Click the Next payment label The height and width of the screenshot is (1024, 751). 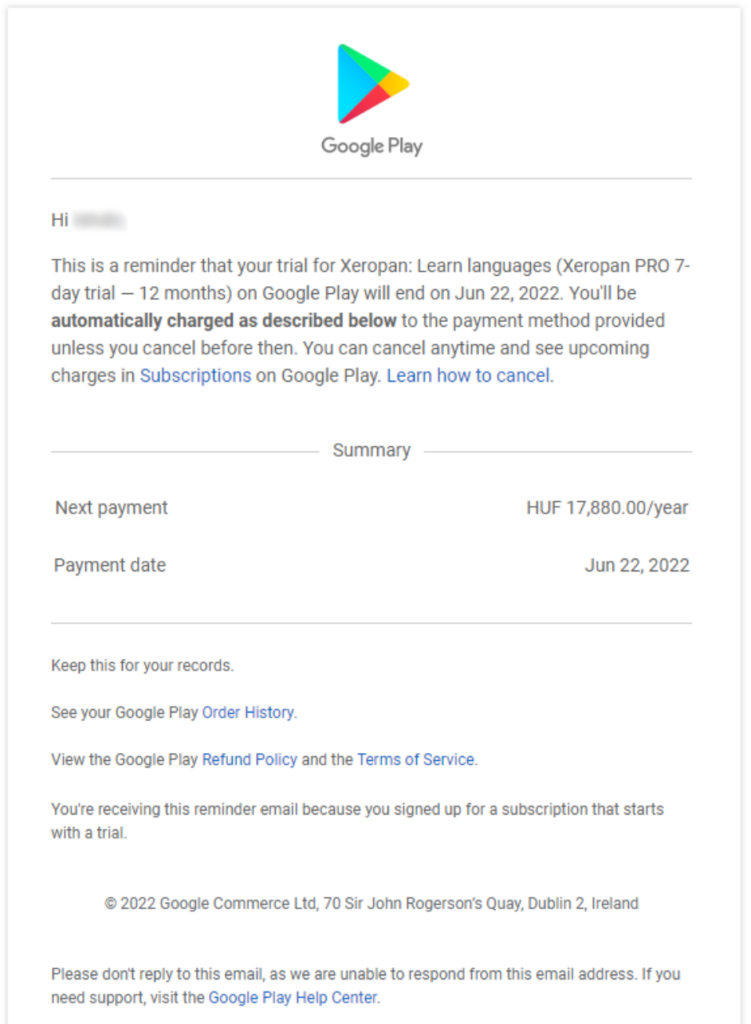pyautogui.click(x=111, y=508)
